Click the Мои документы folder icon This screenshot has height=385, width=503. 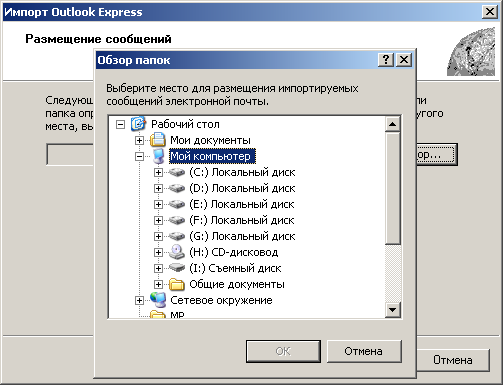157,140
